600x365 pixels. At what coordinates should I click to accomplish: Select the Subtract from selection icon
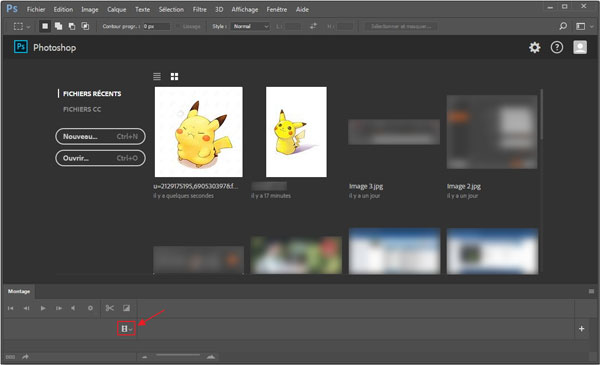click(72, 26)
